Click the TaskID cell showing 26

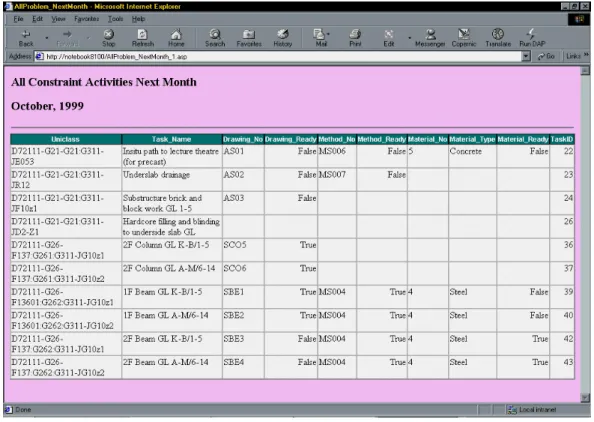coord(562,227)
